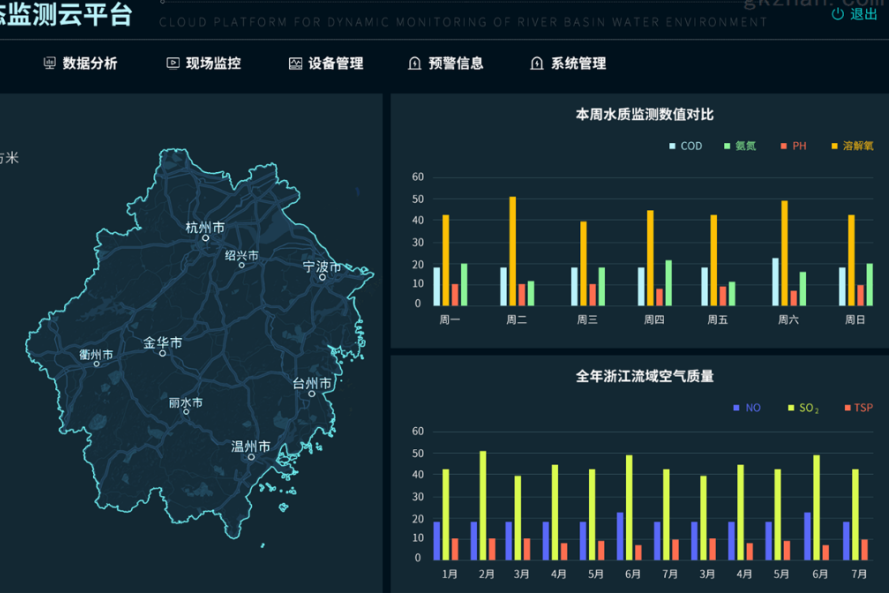Open the 设备管理 device icon

295,63
